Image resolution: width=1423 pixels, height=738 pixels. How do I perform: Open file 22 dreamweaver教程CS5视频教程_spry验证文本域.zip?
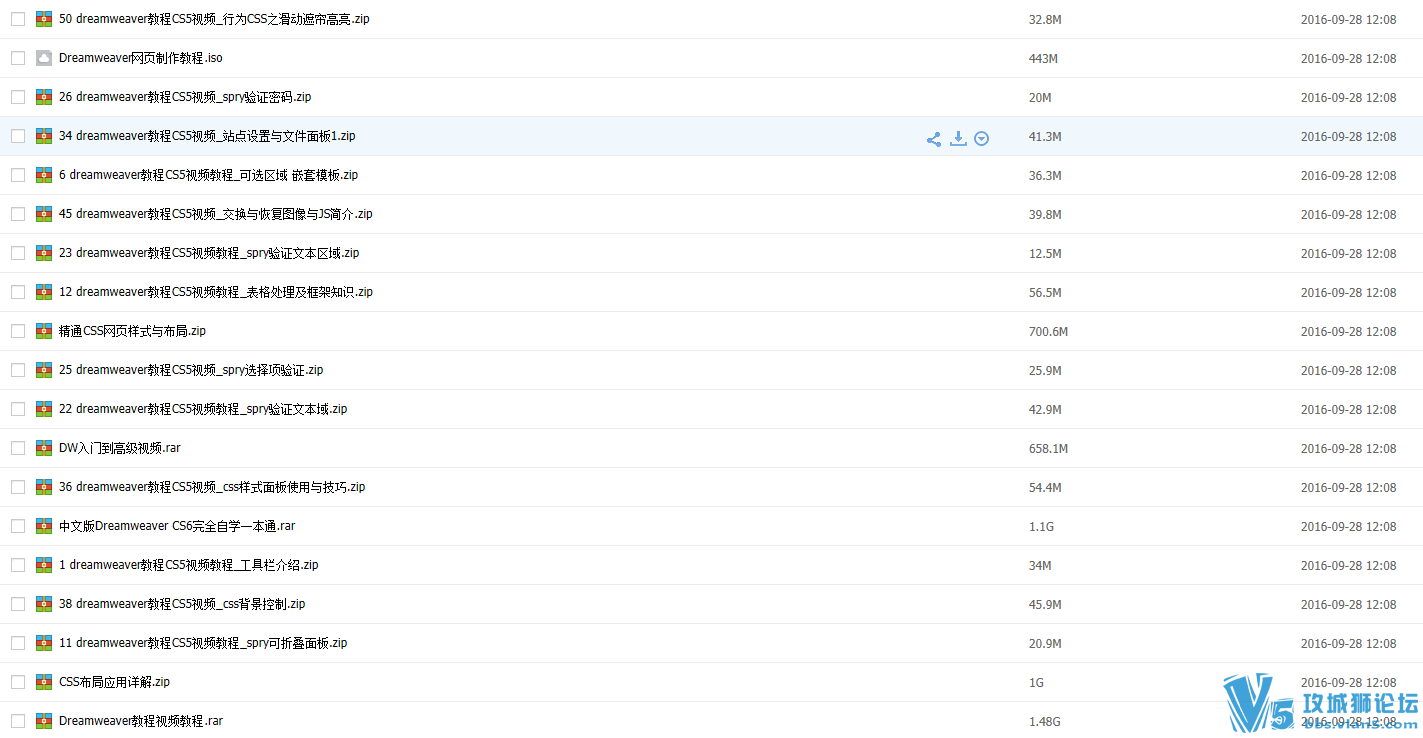(x=203, y=409)
